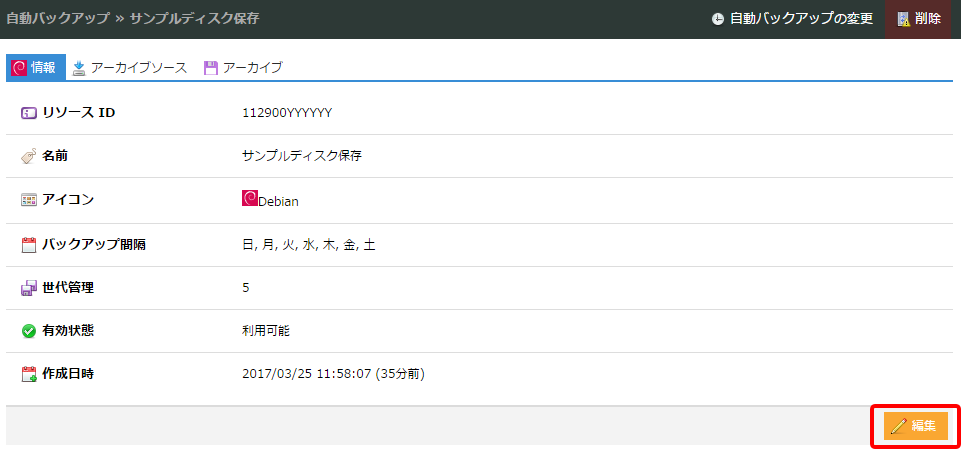The width and height of the screenshot is (965, 451).
Task: Click the 名前 tag icon
Action: [x=29, y=156]
